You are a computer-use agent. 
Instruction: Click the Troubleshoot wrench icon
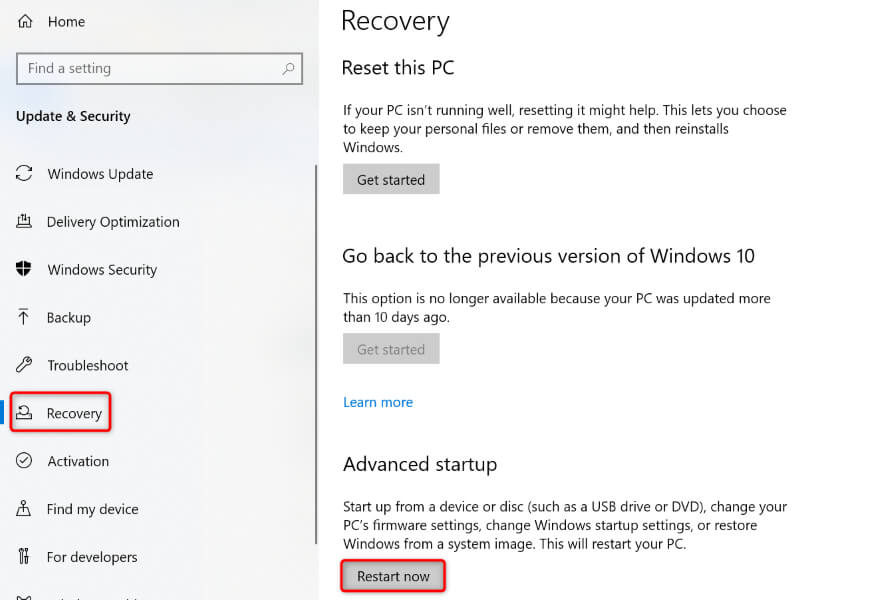coord(25,365)
